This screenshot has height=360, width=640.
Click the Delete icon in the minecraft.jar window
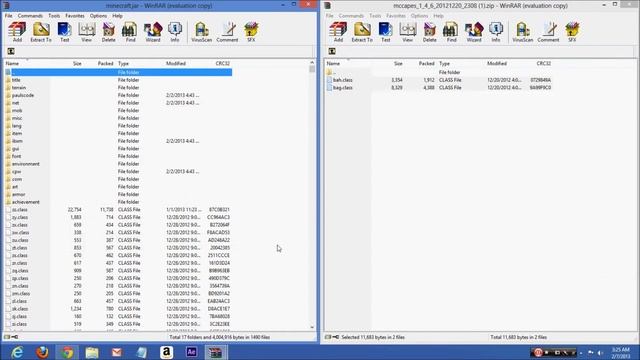tap(109, 32)
